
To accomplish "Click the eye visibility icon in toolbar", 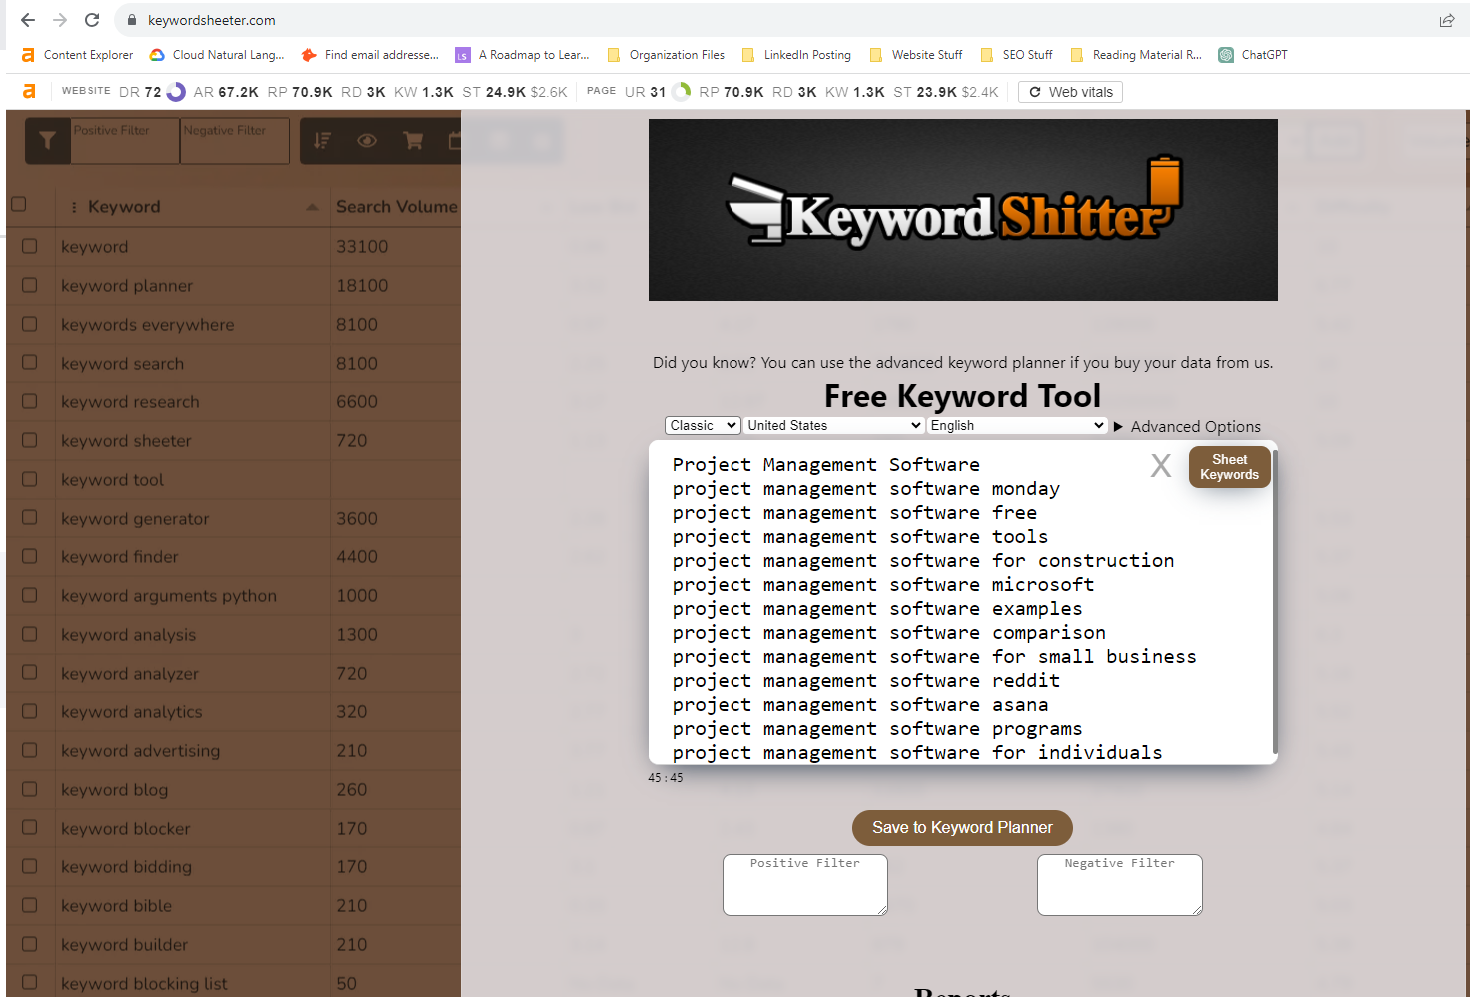I will coord(367,141).
